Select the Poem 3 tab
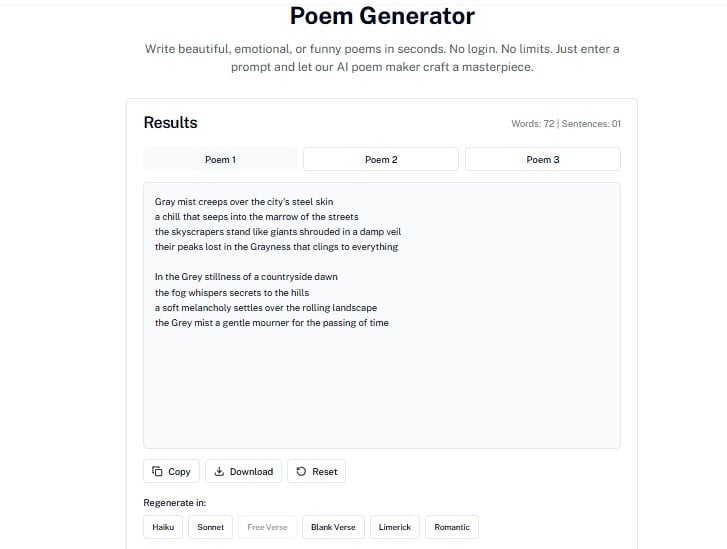727x549 pixels. point(542,160)
